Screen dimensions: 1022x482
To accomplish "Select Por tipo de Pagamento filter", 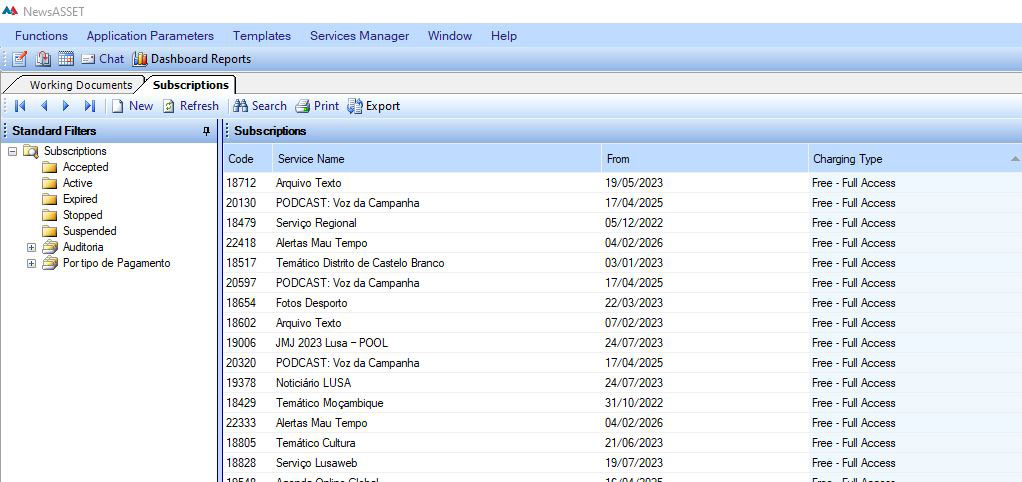I will point(117,264).
